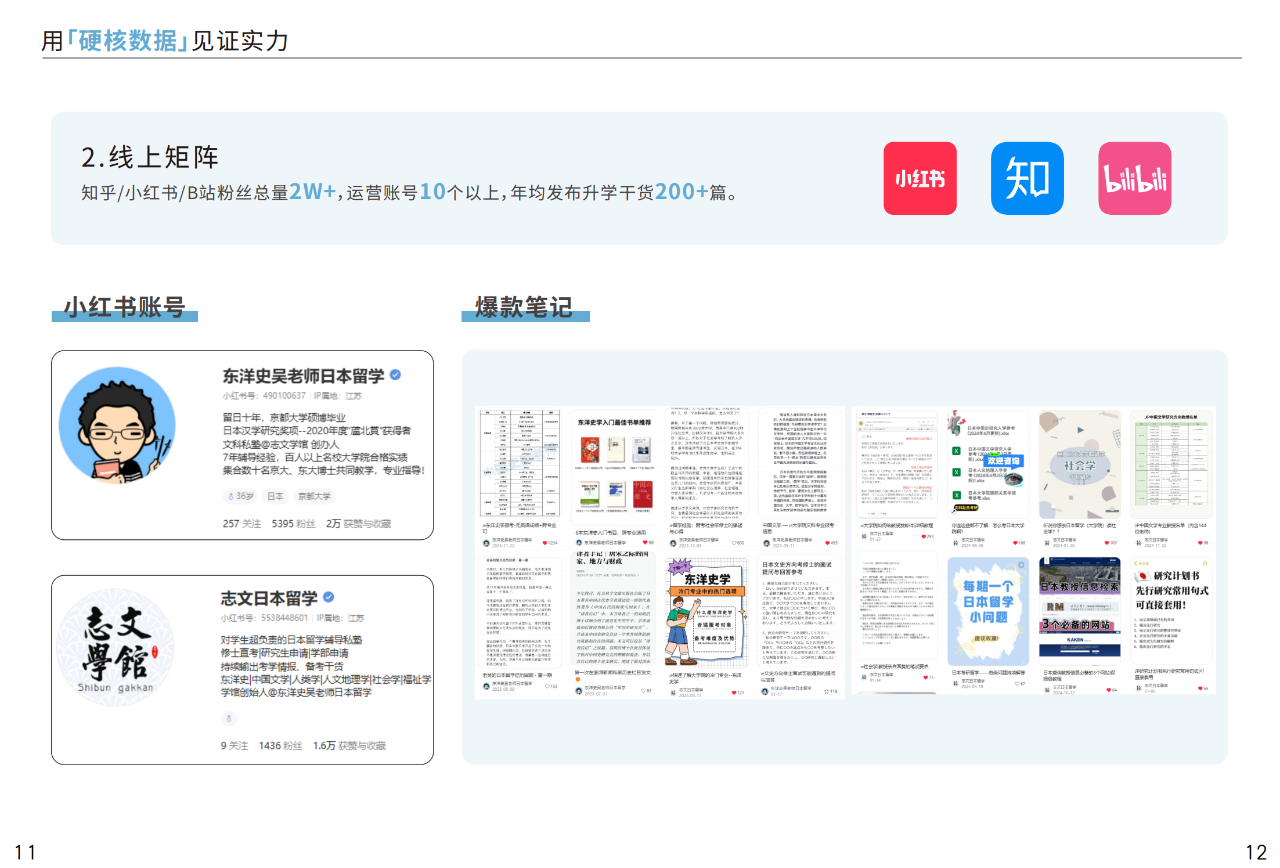Click the 日本 location tag
Image resolution: width=1280 pixels, height=868 pixels.
pos(276,496)
